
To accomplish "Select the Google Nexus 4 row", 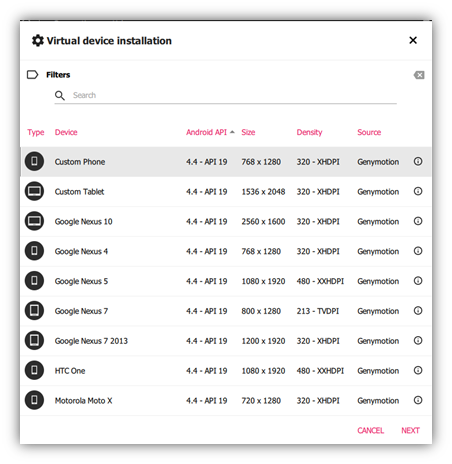I will coord(226,251).
